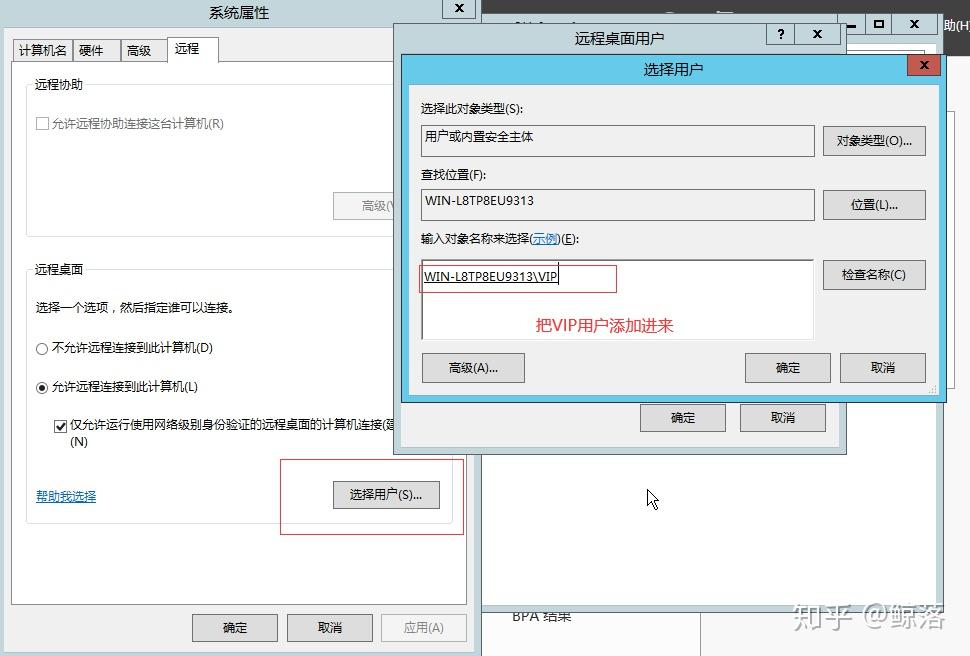
Task: Toggle the network level authentication checkbox
Action: pos(61,426)
